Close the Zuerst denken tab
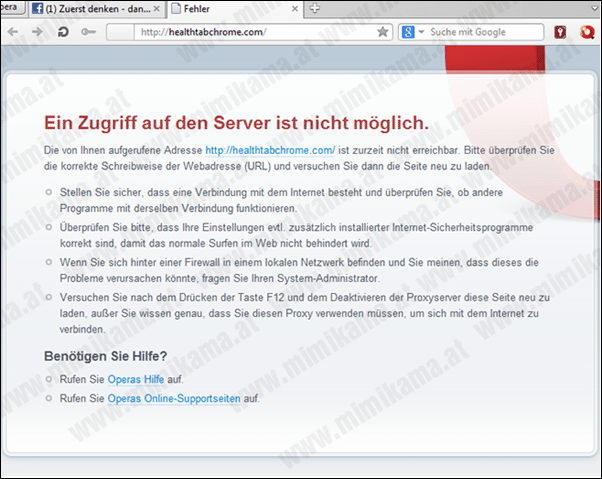The width and height of the screenshot is (602, 479). (x=157, y=9)
